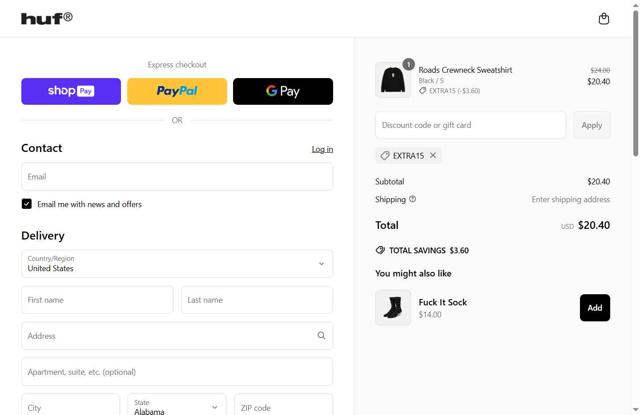Screen dimensions: 640x415
Task: Add Fuck It Sock to order
Action: (x=595, y=308)
